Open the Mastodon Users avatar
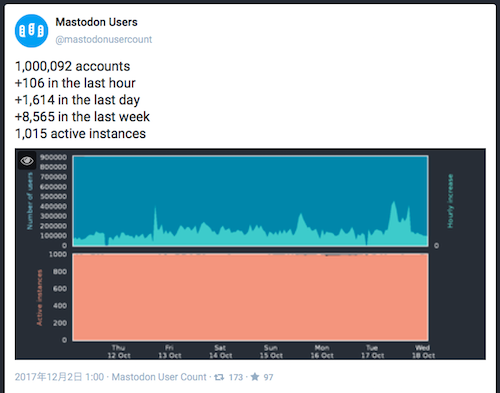Image resolution: width=500 pixels, height=393 pixels. [31, 31]
